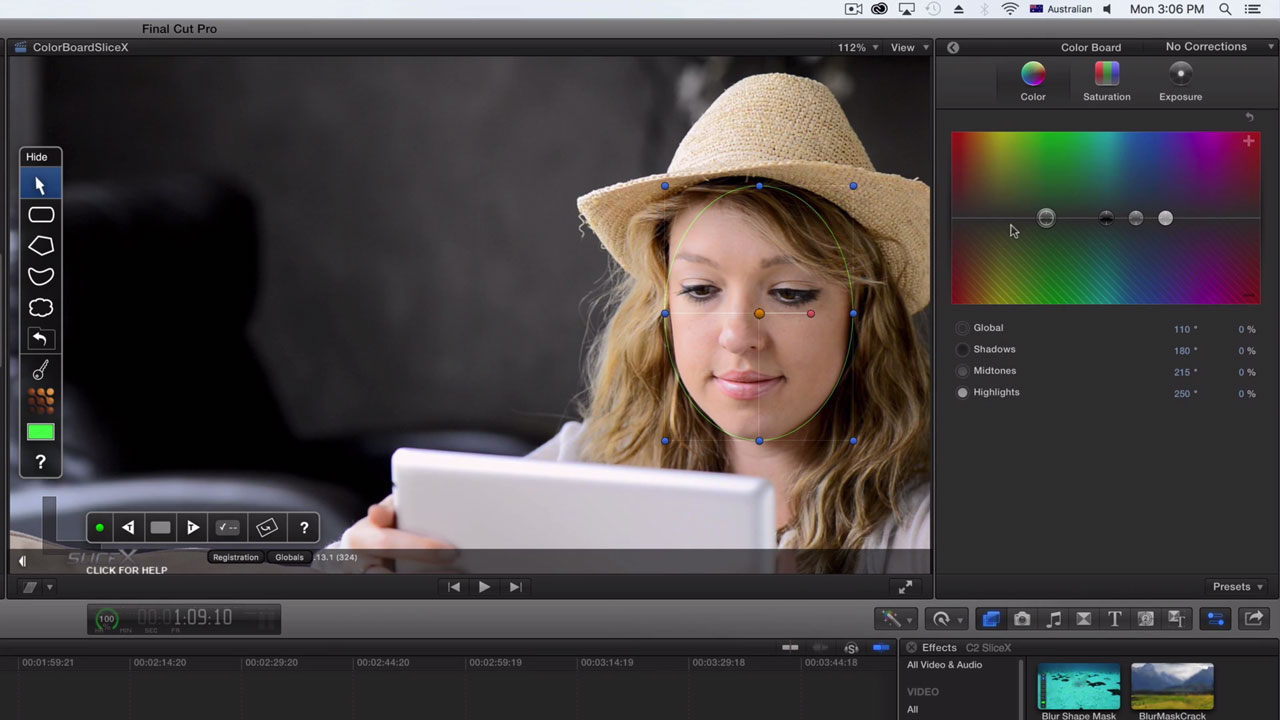Select the Highlights color puck row

996,393
